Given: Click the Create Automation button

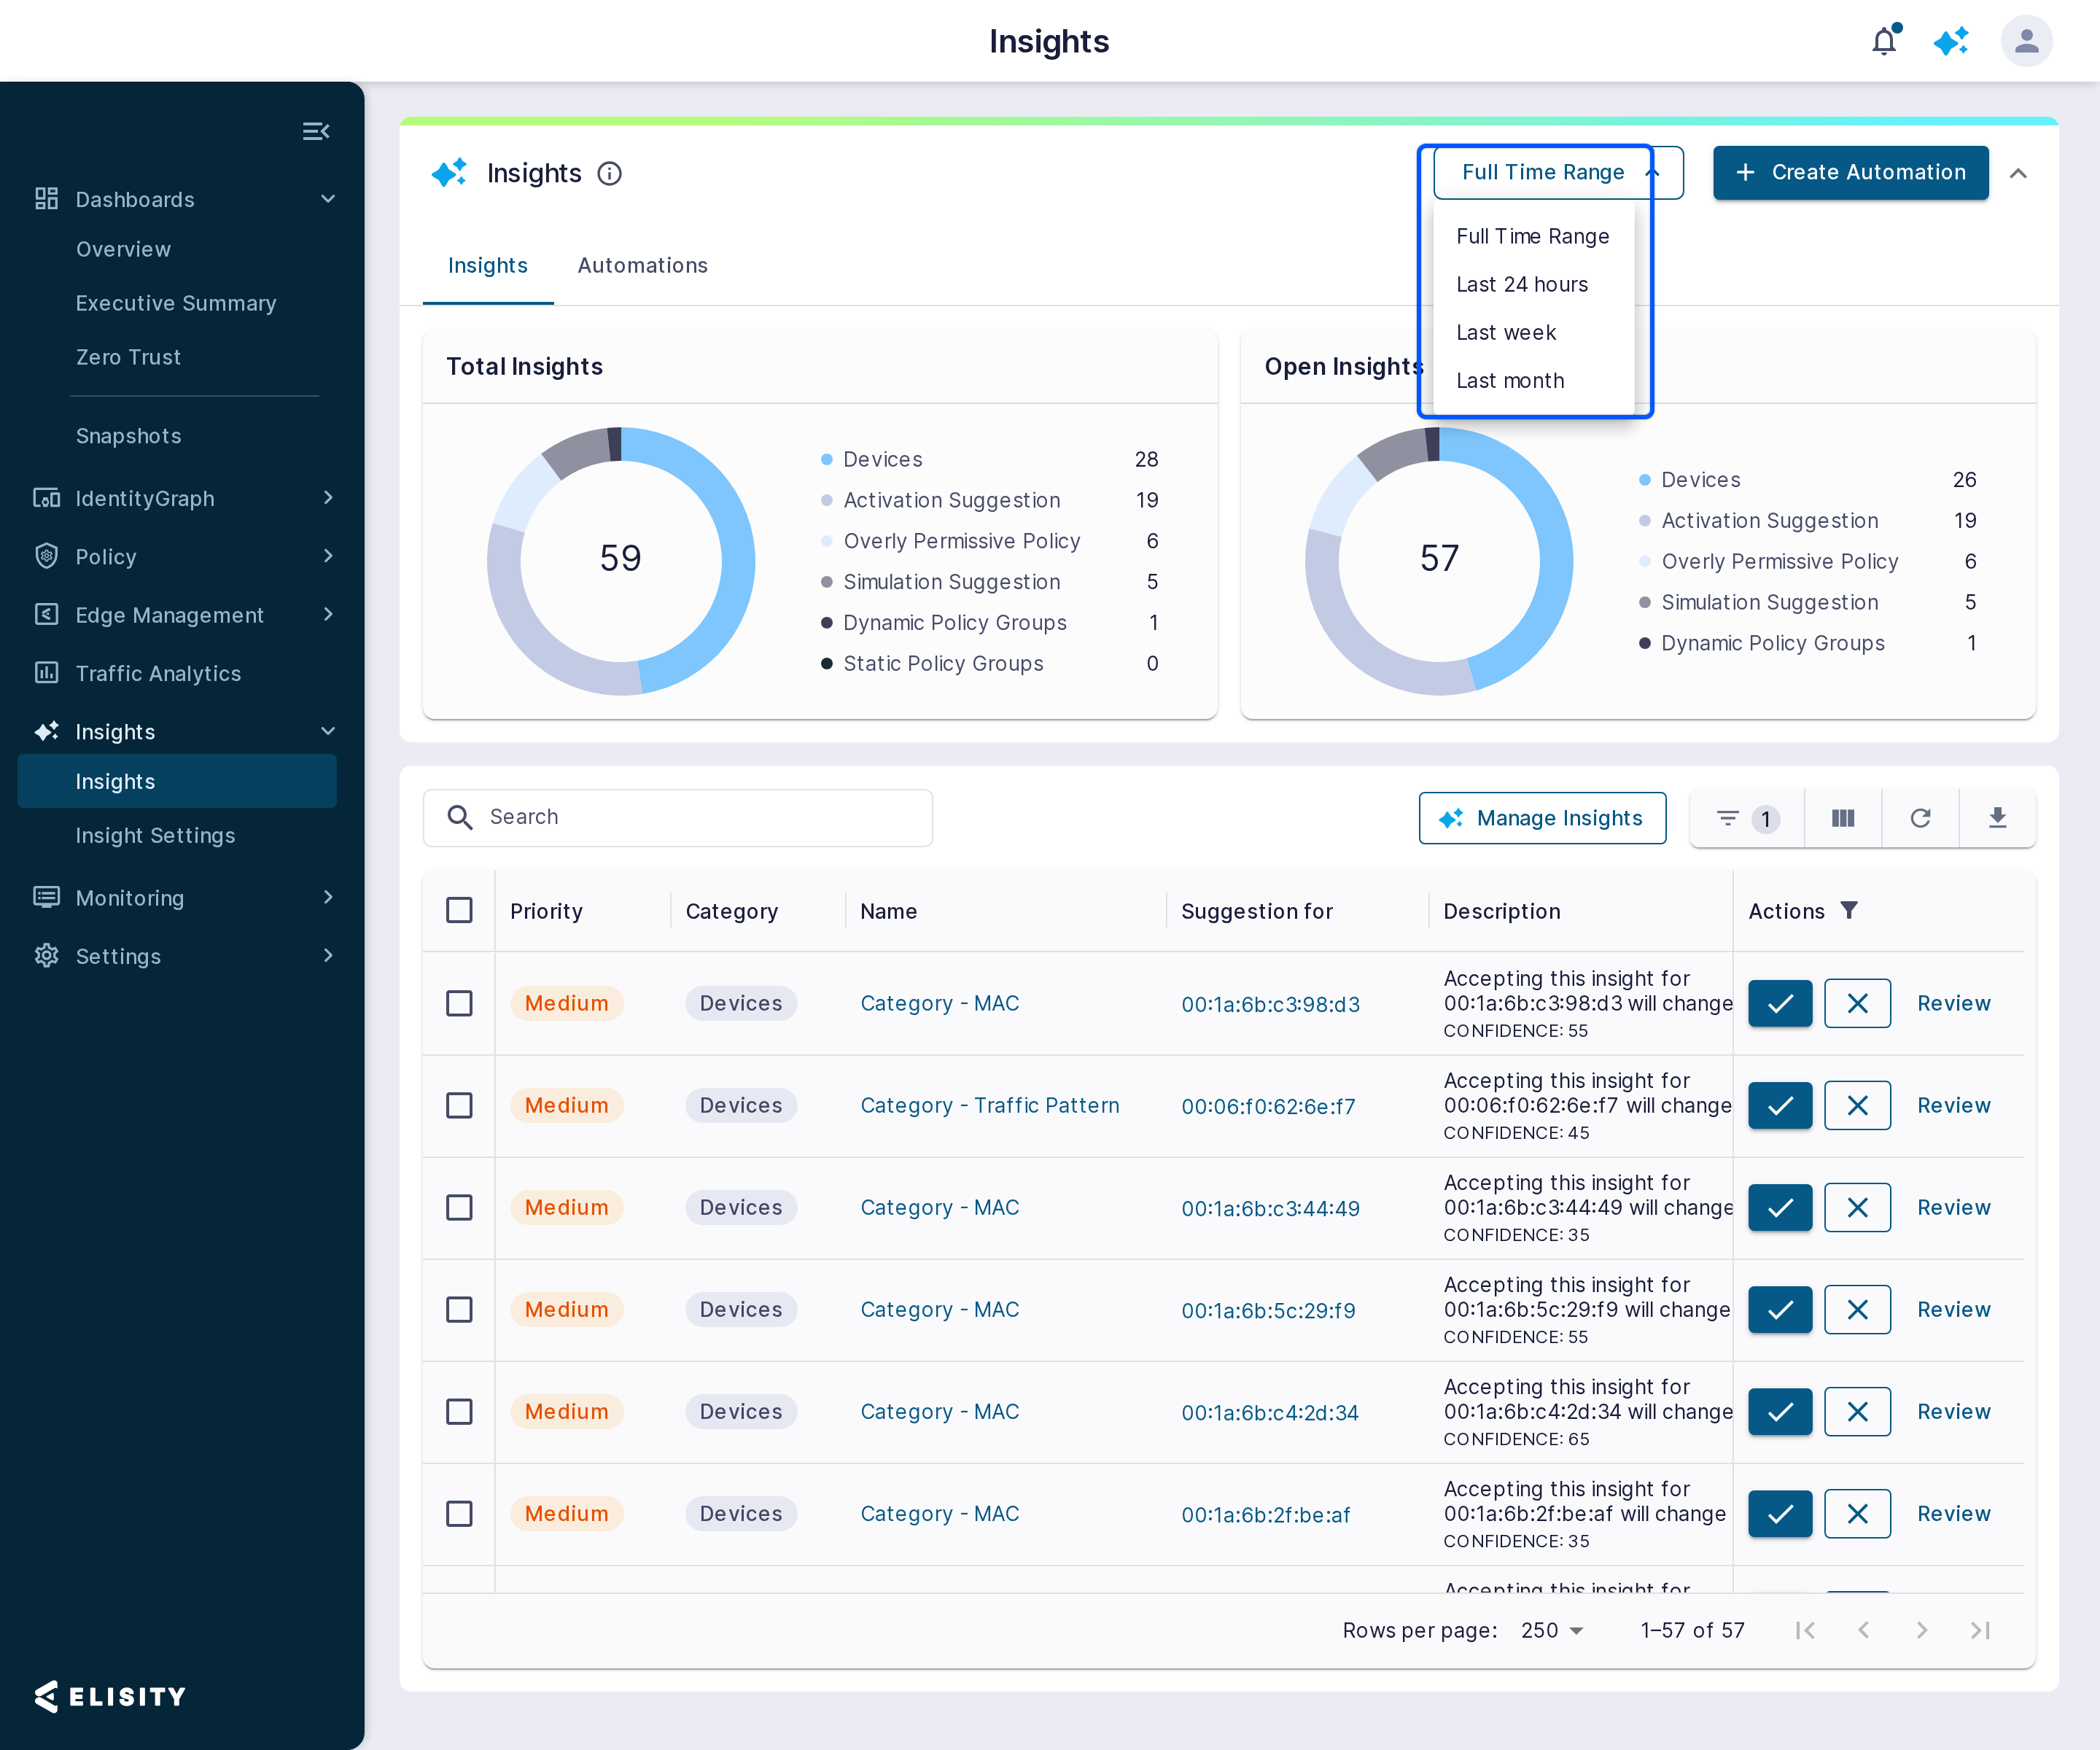Looking at the screenshot, I should 1850,173.
